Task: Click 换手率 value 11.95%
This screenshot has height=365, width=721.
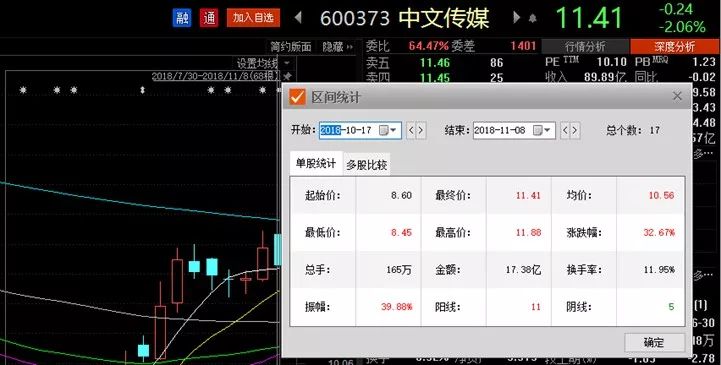Action: click(659, 270)
